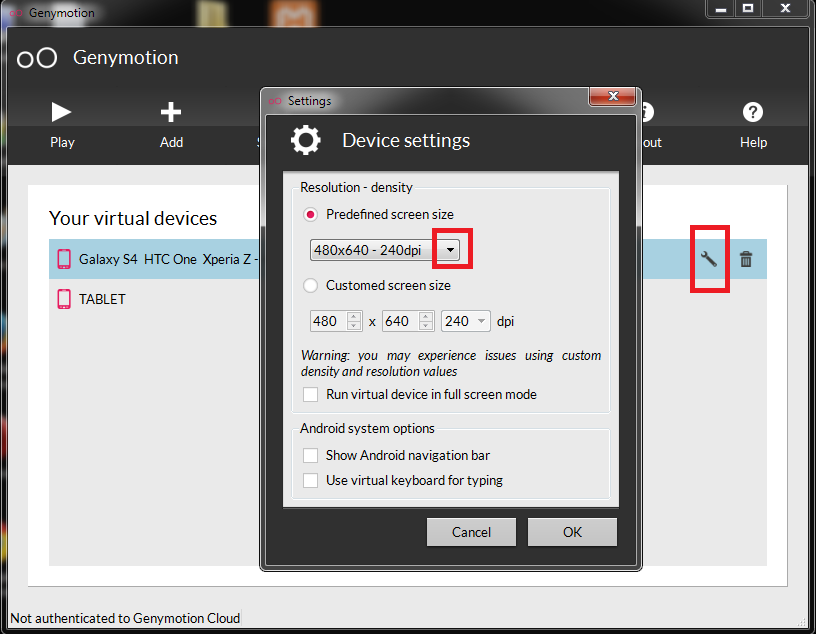Enable Show Android navigation bar checkbox
The image size is (816, 634).
click(x=311, y=455)
